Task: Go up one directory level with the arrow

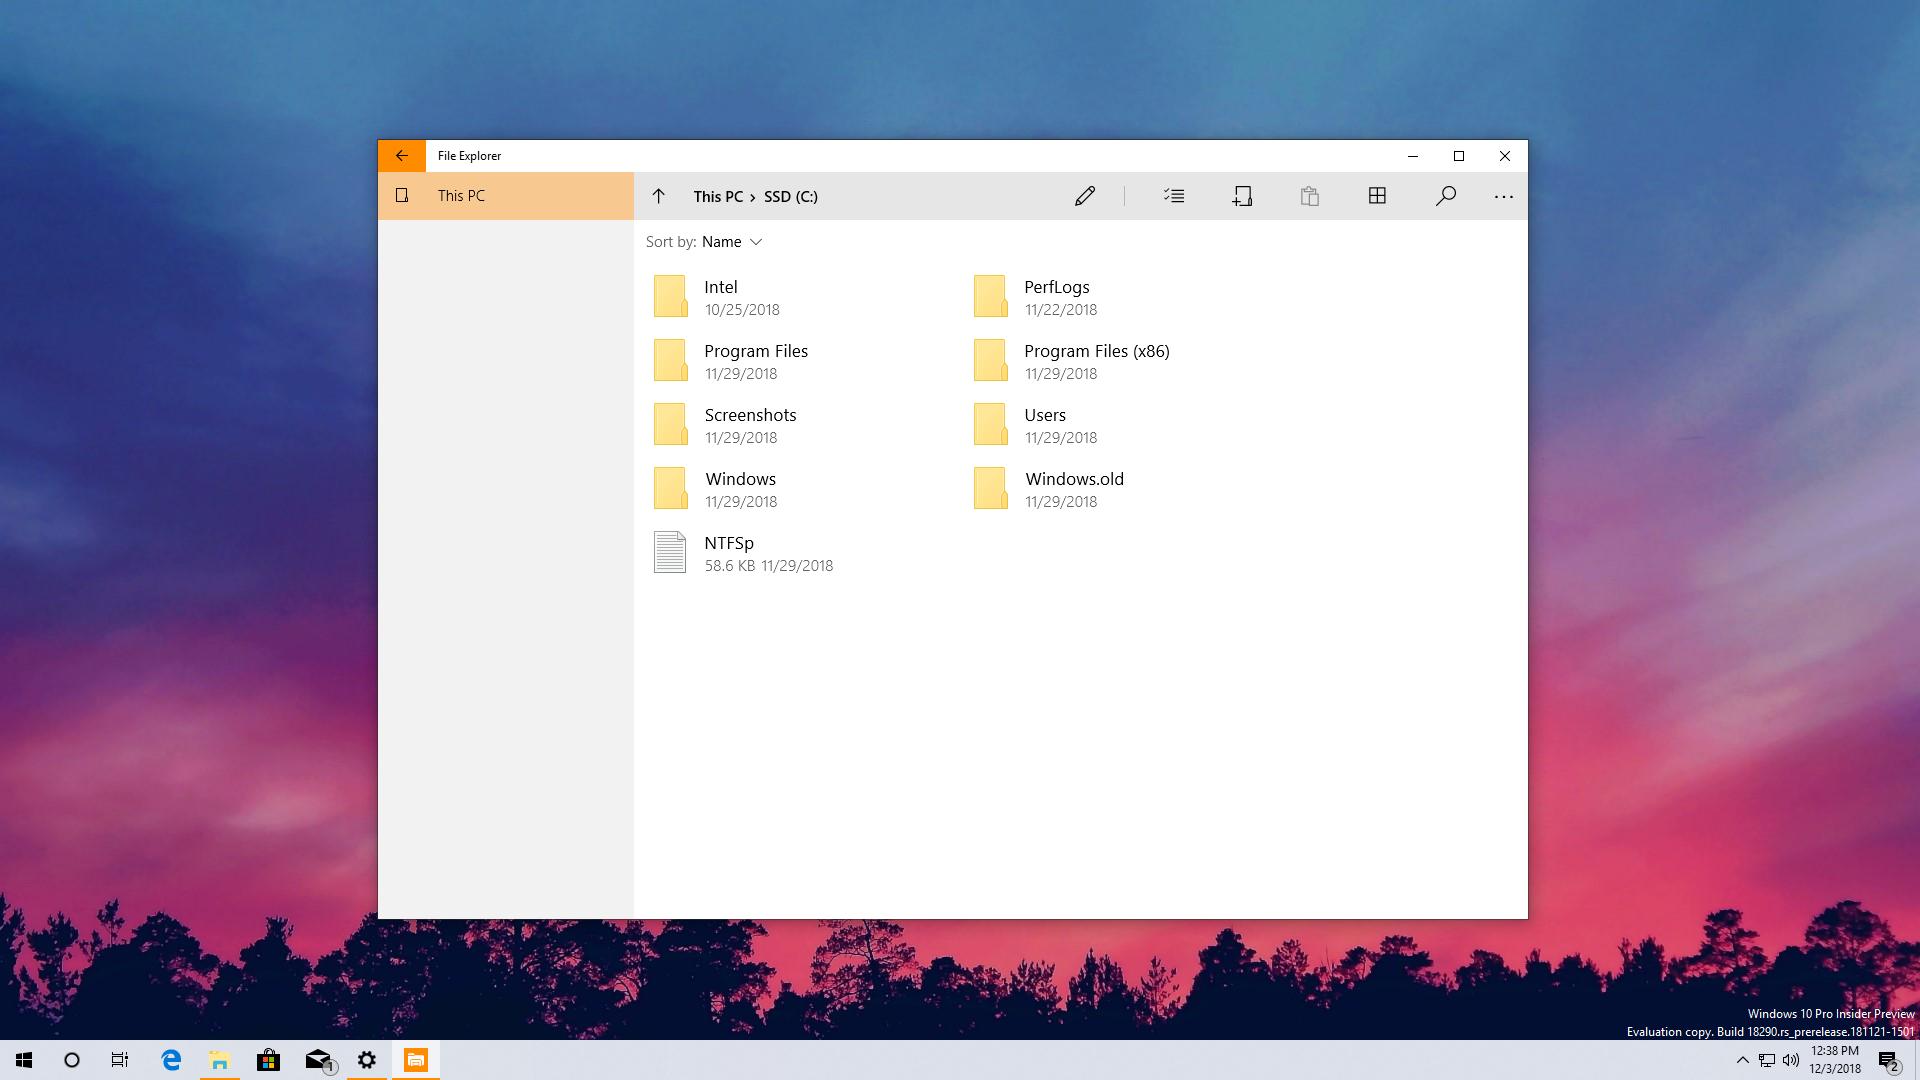Action: coord(659,196)
